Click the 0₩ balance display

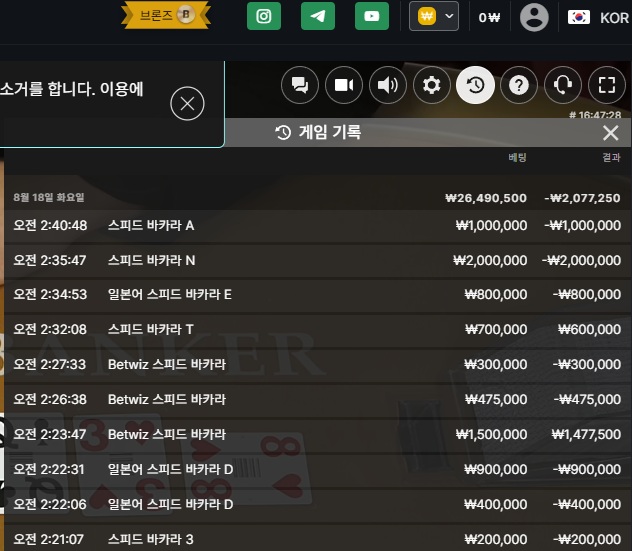coord(489,18)
